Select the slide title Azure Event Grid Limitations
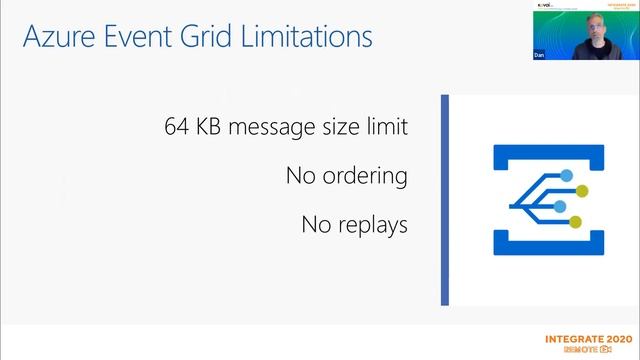This screenshot has height=360, width=640. tap(198, 36)
